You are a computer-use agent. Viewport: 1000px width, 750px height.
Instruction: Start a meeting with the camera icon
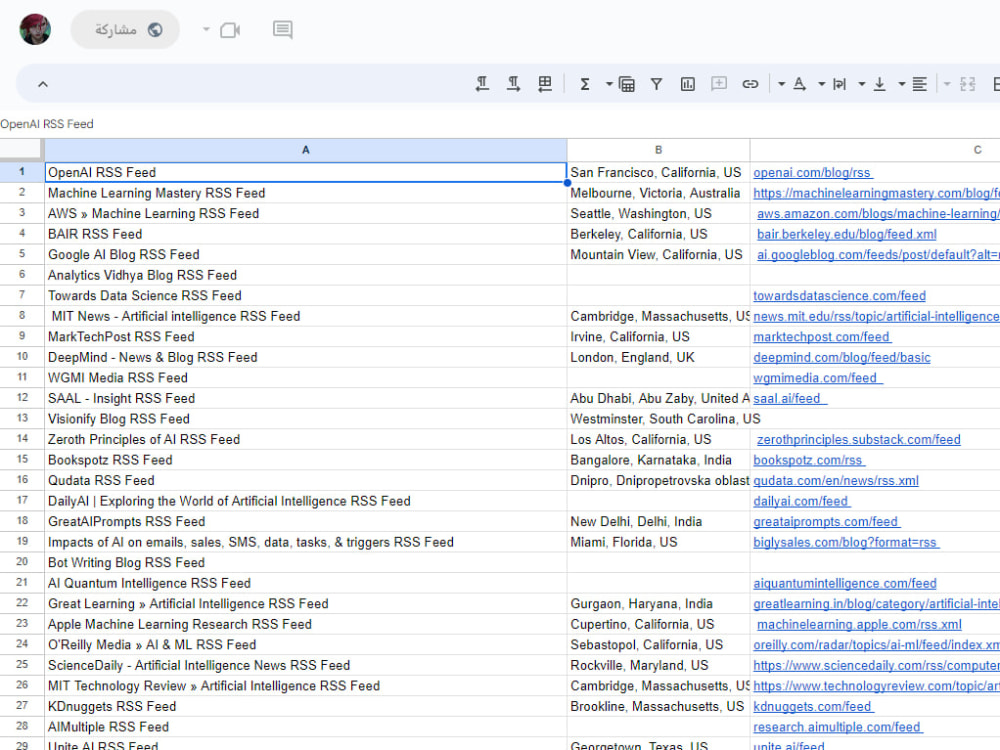(230, 30)
